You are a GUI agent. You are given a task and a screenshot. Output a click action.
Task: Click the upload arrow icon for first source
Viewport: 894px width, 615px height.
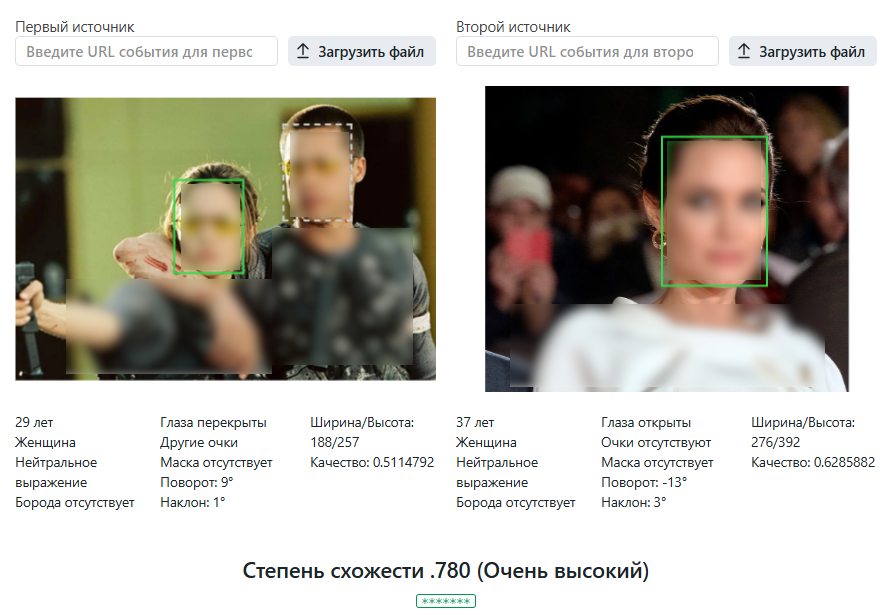coord(303,52)
